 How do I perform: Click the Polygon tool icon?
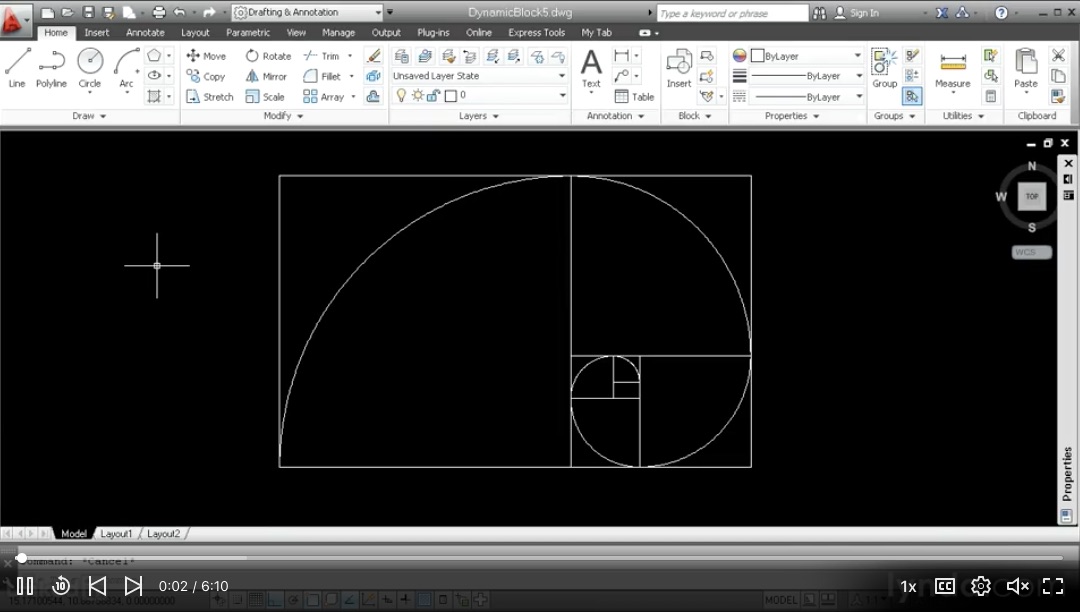click(x=154, y=55)
